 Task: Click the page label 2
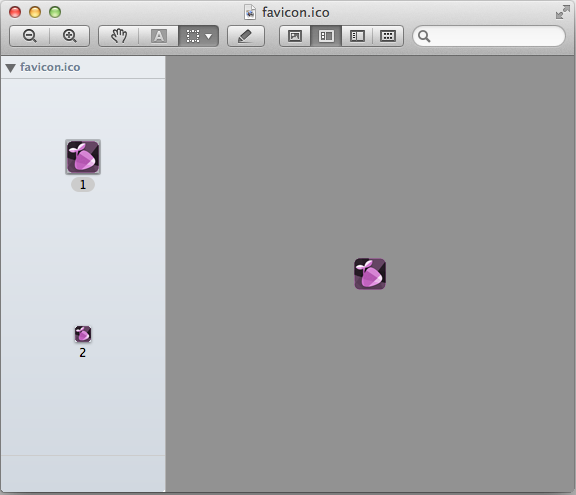click(83, 353)
